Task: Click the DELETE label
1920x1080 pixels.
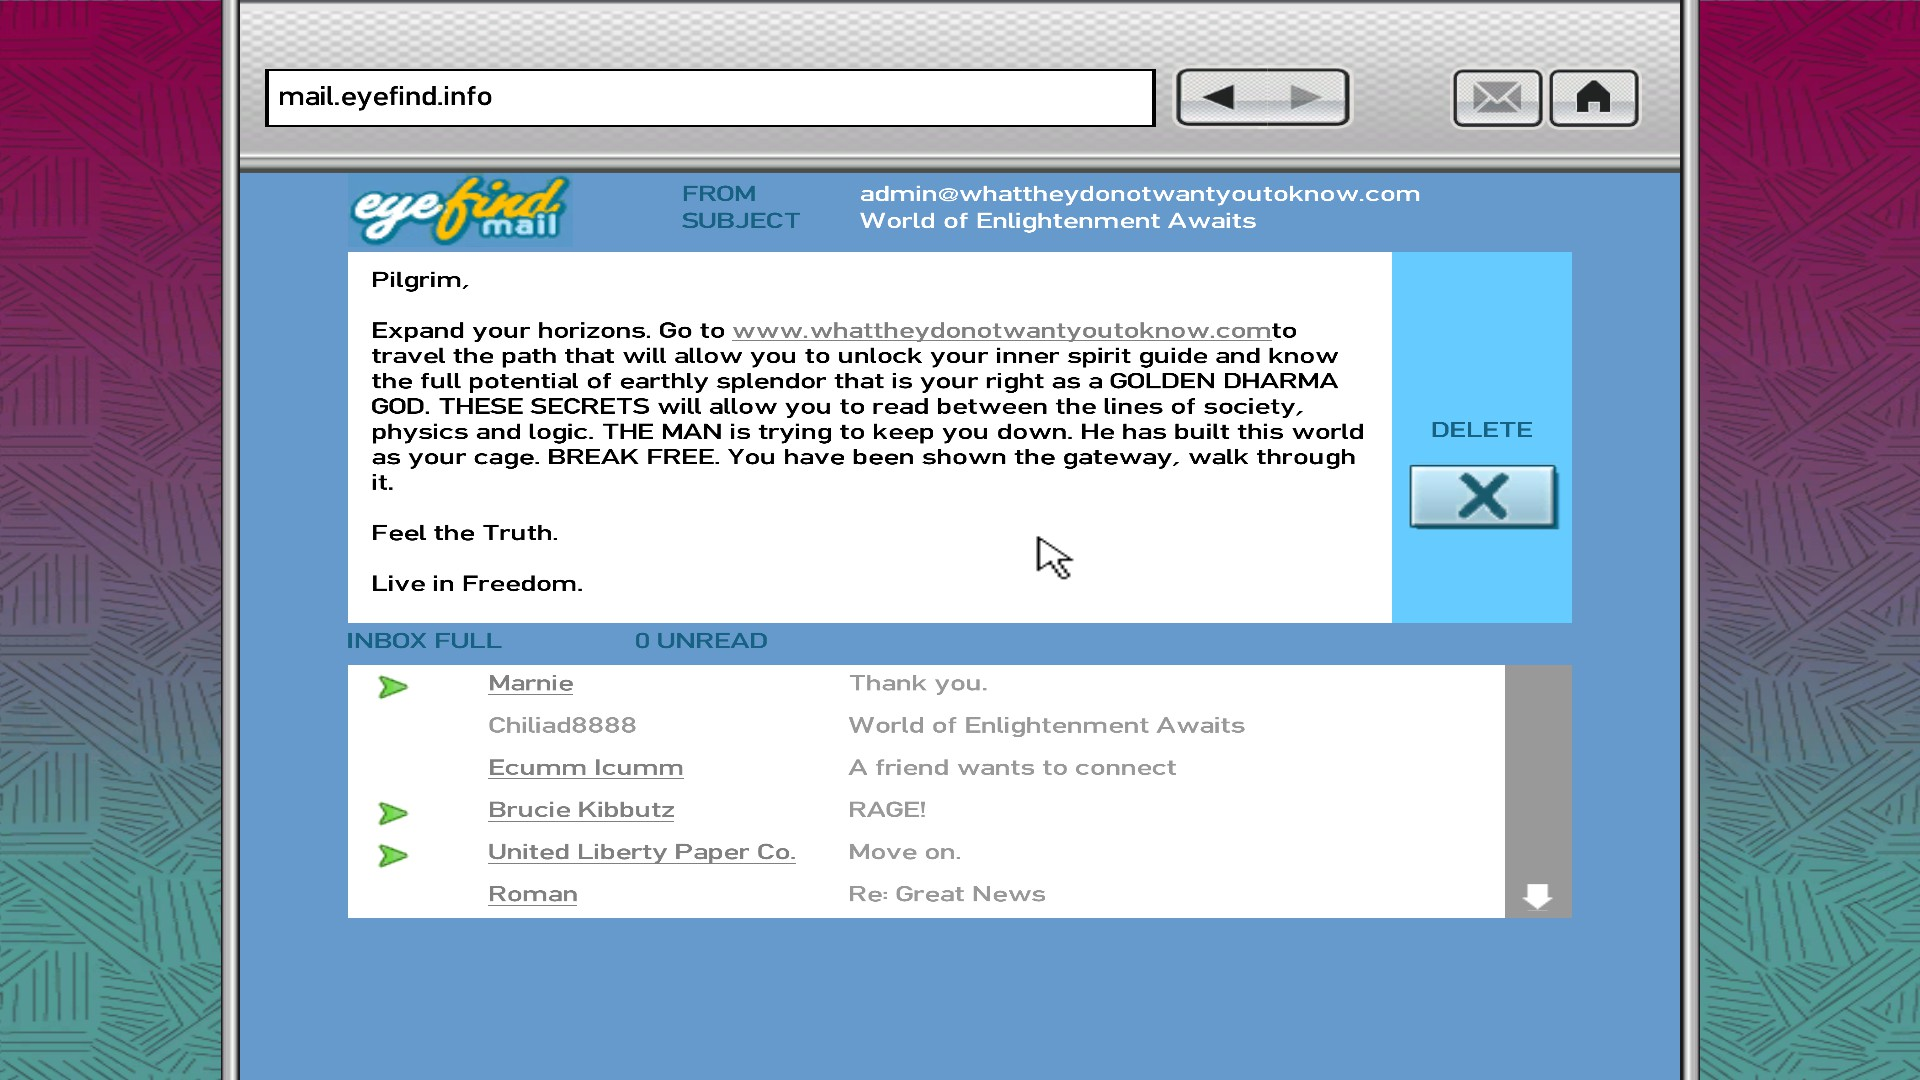Action: pyautogui.click(x=1481, y=430)
